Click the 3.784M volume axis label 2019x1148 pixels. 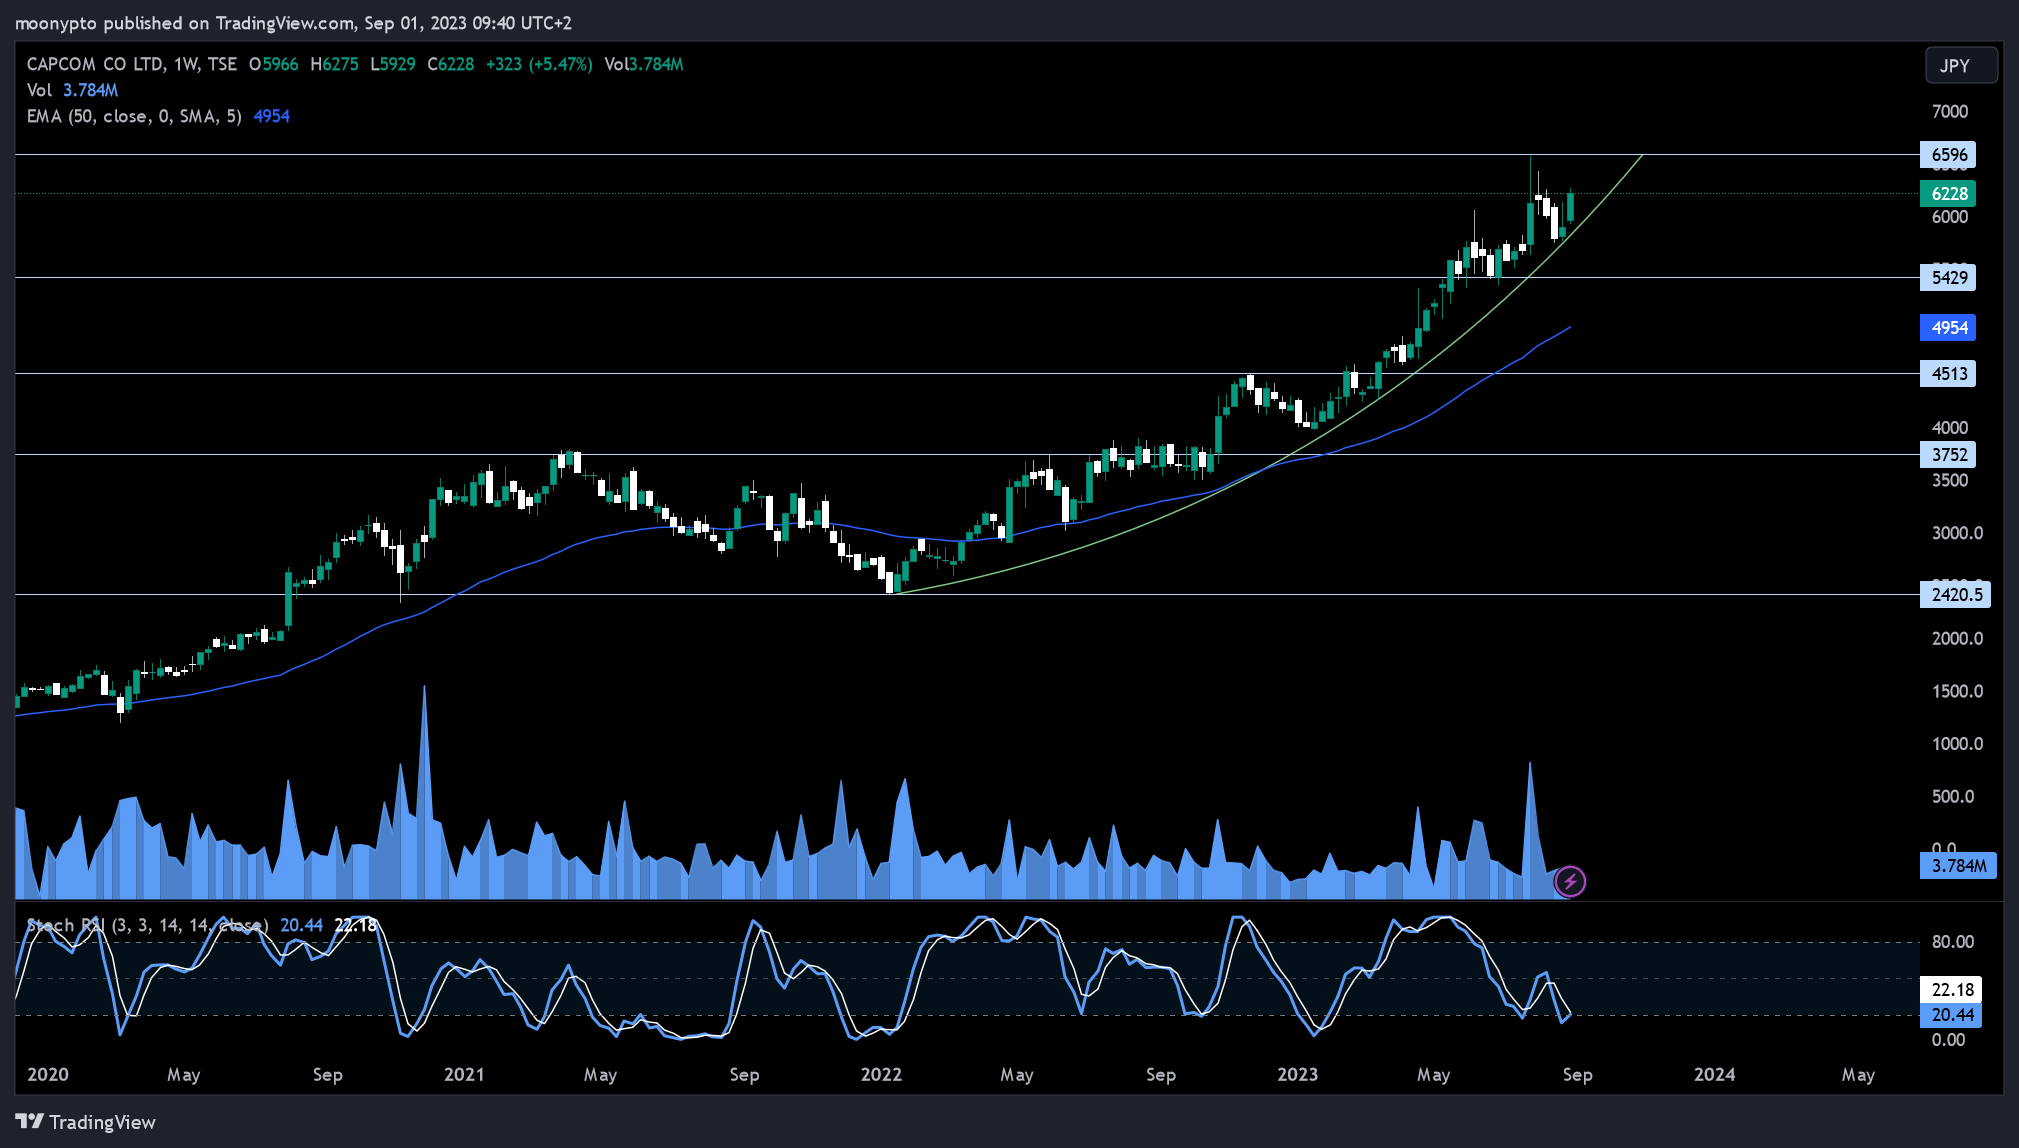[x=1958, y=866]
